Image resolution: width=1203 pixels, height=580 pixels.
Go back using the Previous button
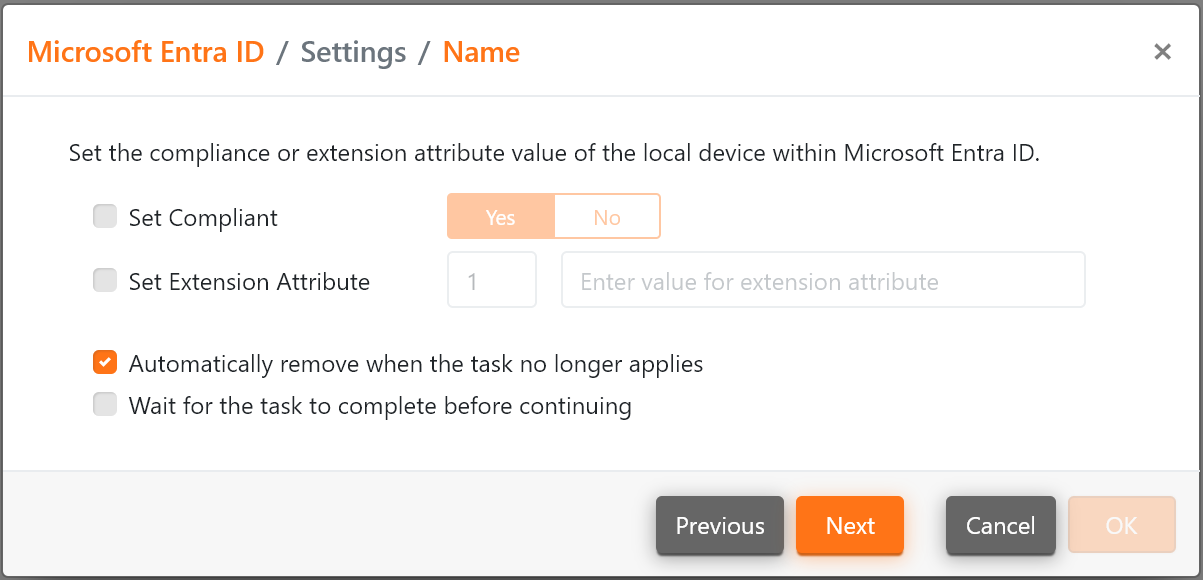coord(719,525)
